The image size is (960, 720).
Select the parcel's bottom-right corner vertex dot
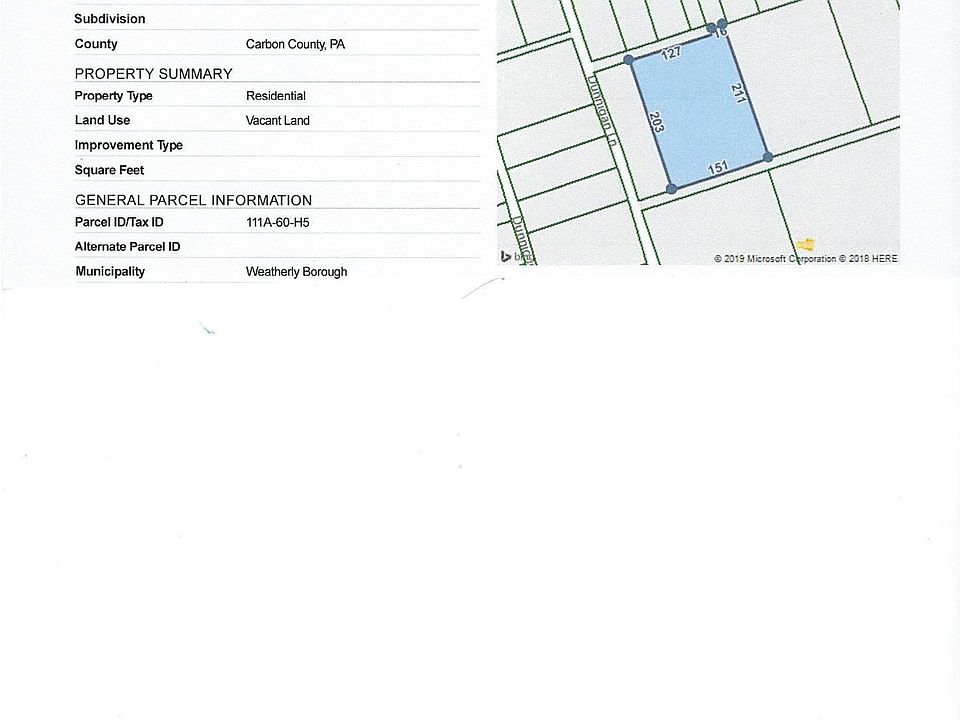tap(767, 157)
